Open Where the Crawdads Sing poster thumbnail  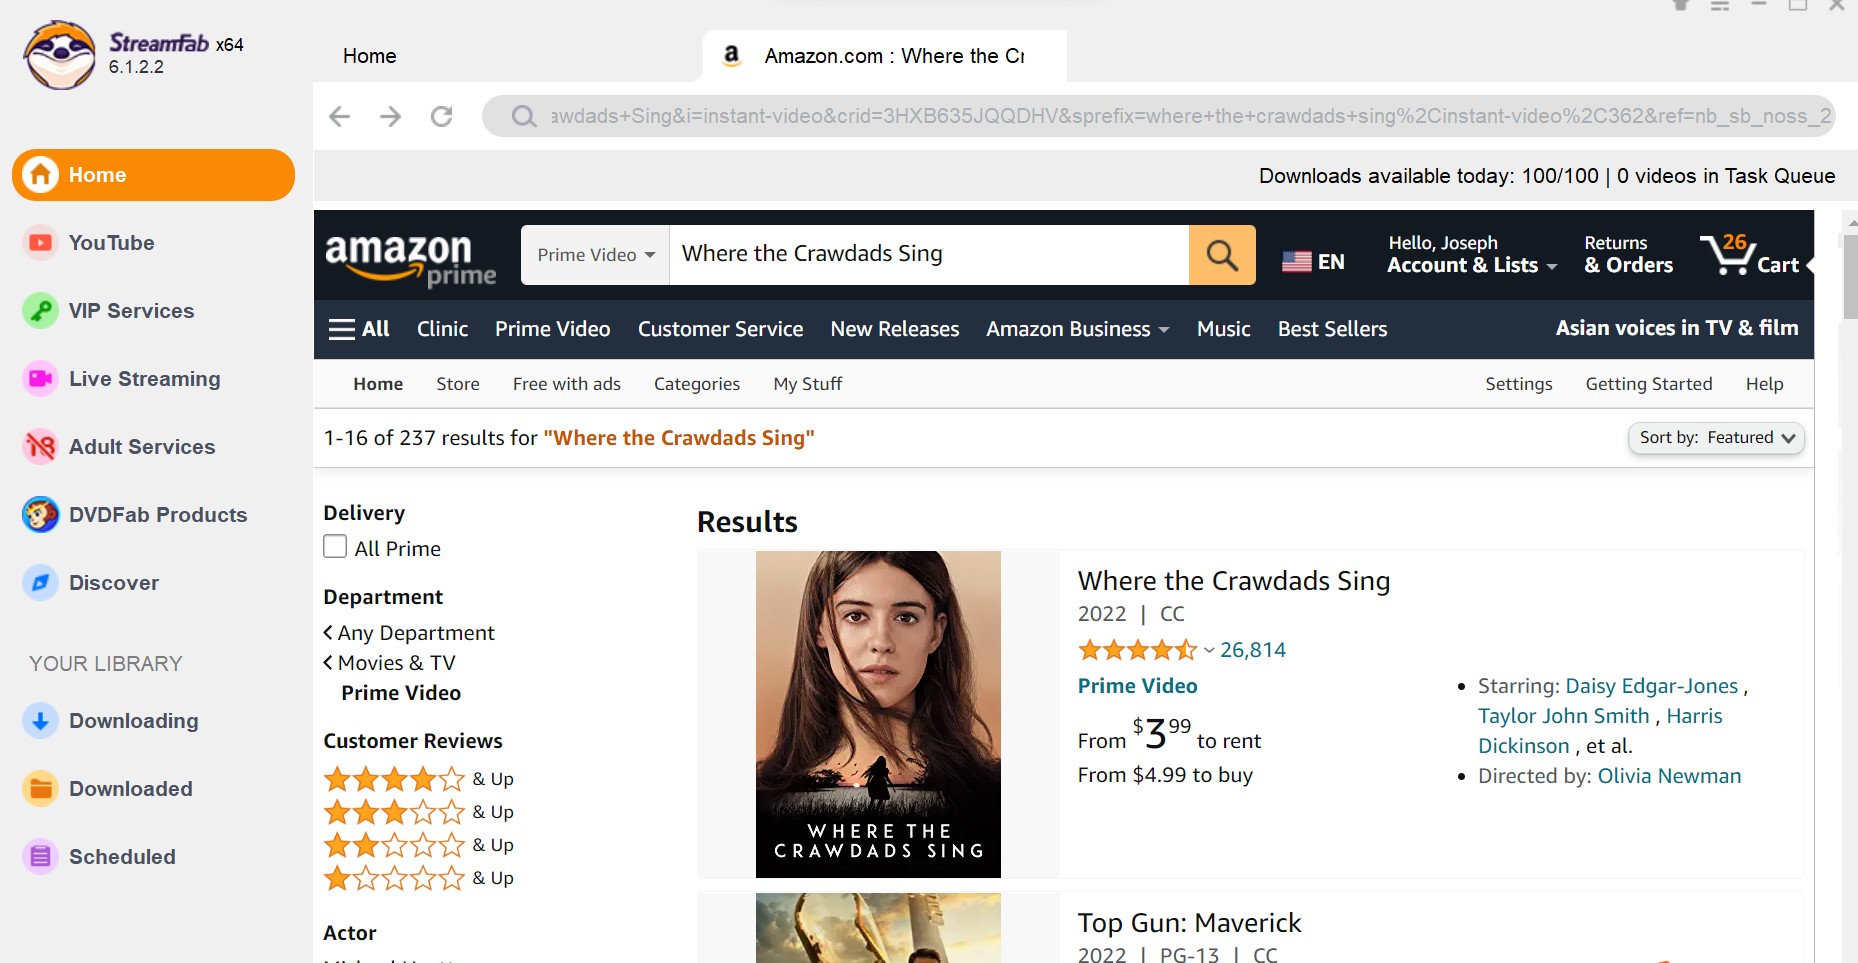click(878, 714)
